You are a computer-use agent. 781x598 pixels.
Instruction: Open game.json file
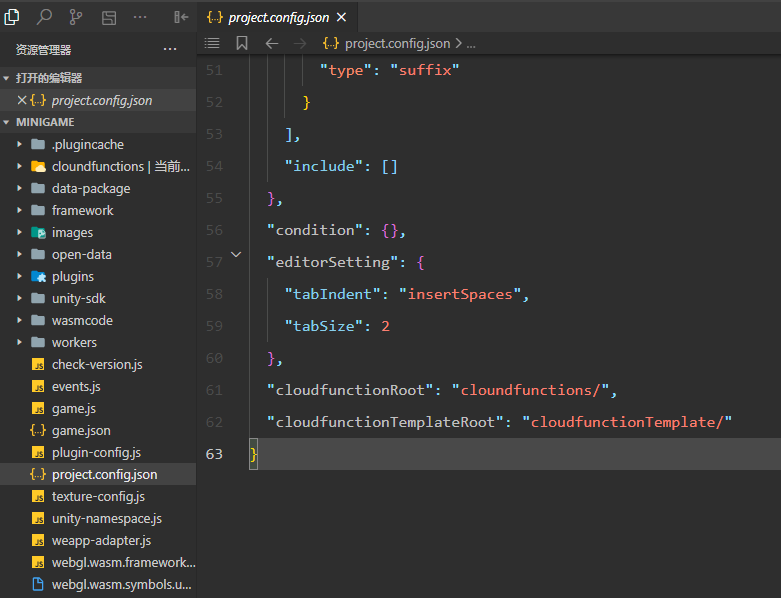click(98, 430)
